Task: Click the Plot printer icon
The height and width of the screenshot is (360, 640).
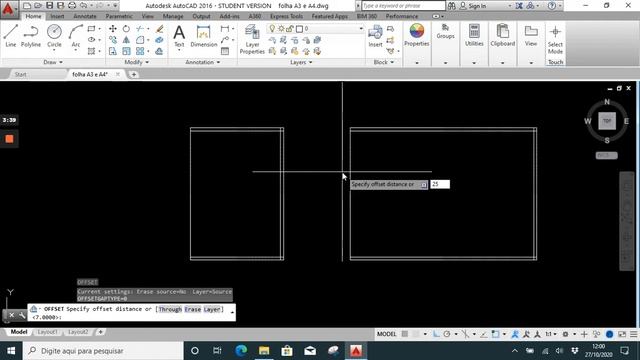Action: pos(72,6)
